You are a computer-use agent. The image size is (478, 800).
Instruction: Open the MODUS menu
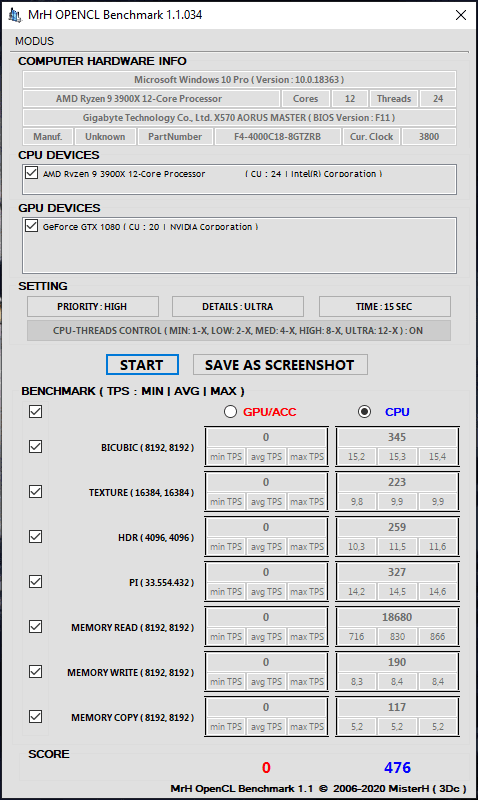pyautogui.click(x=34, y=41)
